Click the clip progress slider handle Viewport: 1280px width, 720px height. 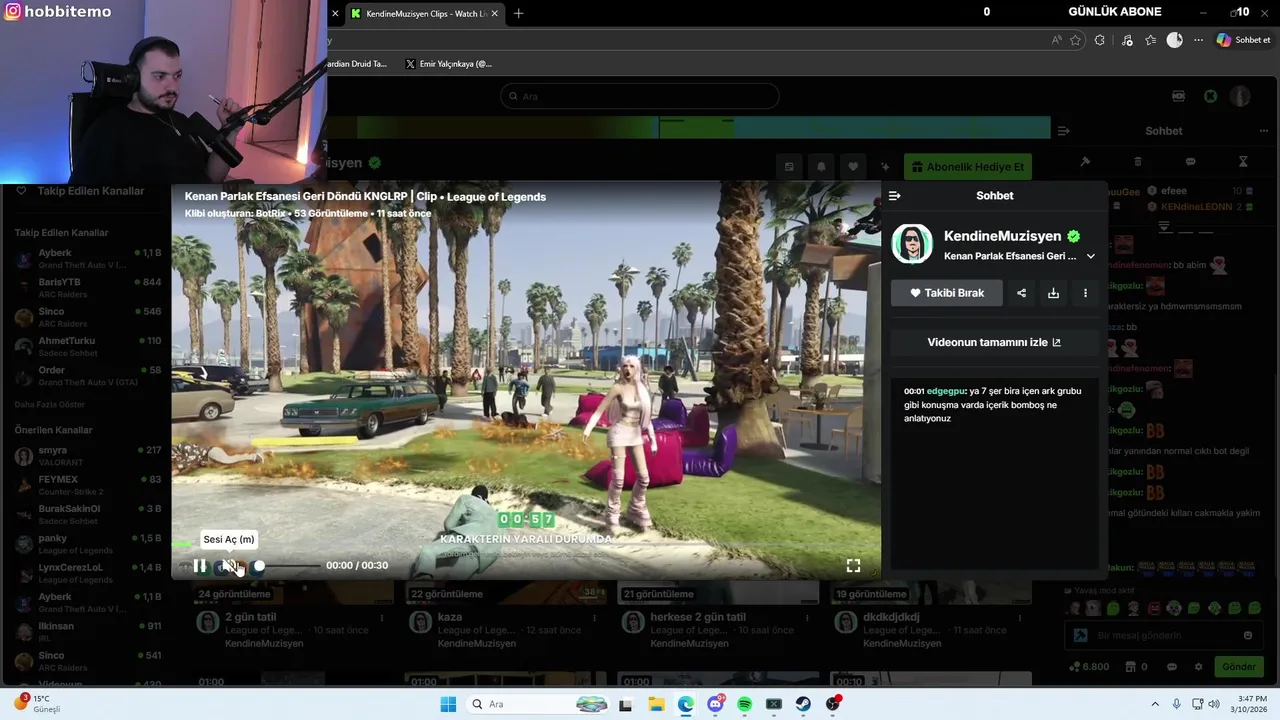(259, 566)
